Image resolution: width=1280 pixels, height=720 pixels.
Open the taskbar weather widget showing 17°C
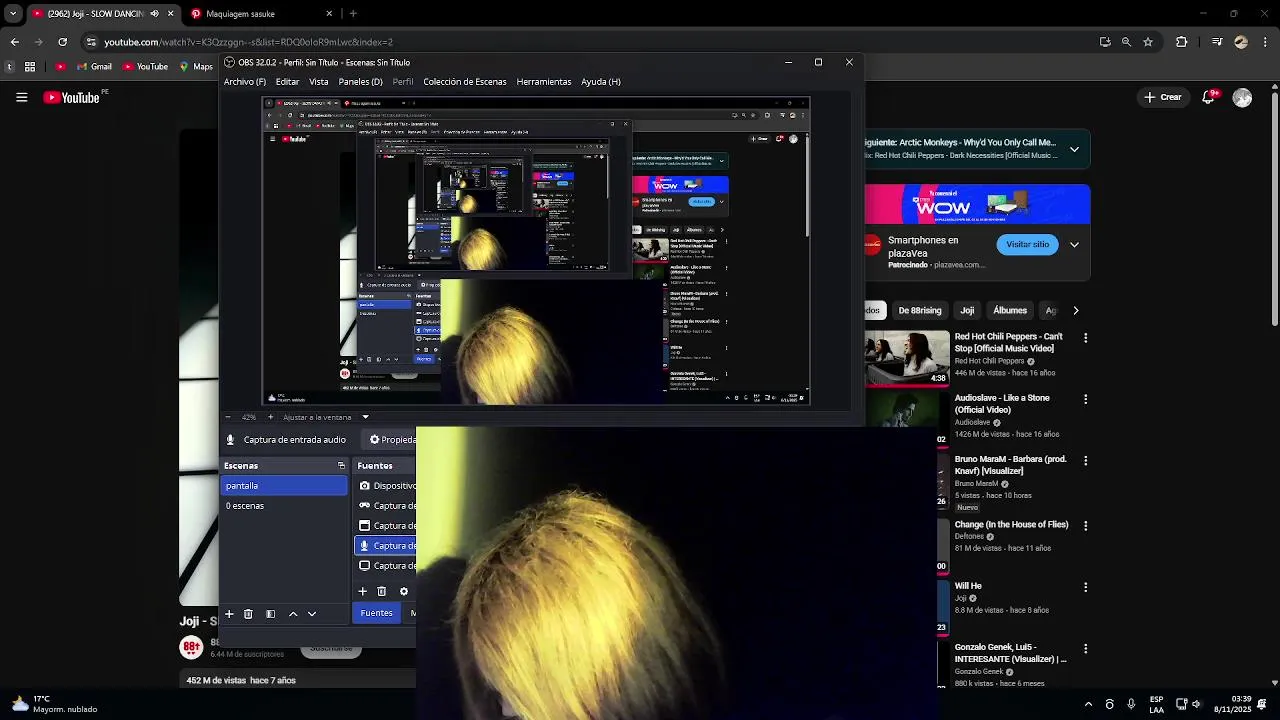tap(55, 704)
